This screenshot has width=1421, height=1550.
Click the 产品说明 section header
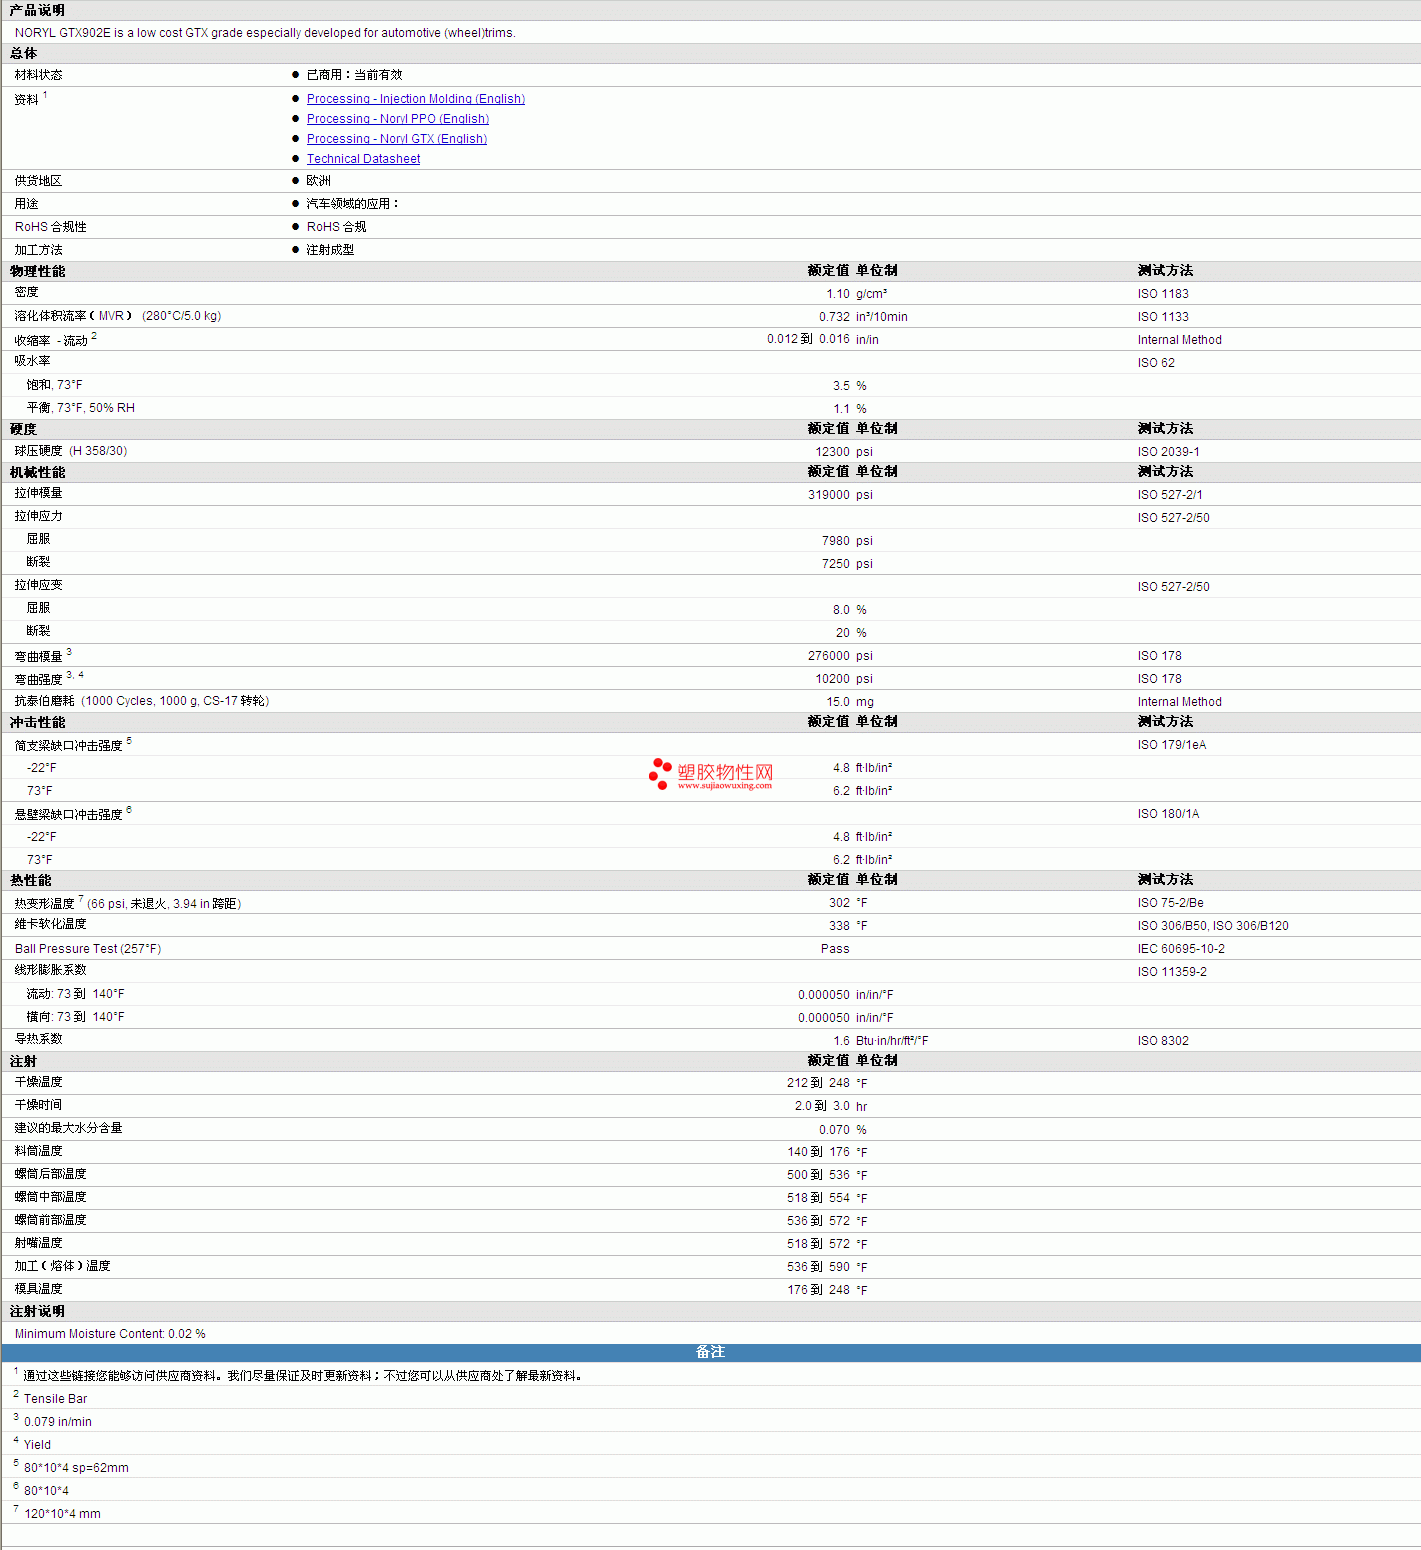(x=37, y=10)
